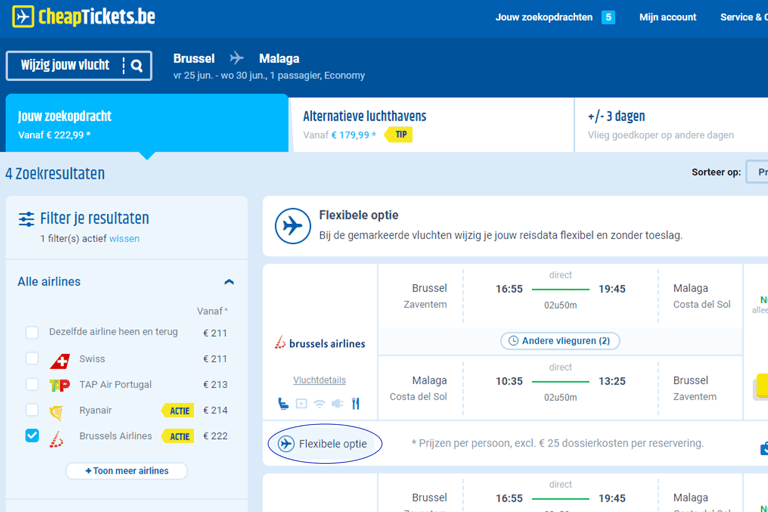Click the outbound arrival time 19:45 on first flight
The width and height of the screenshot is (768, 512).
pyautogui.click(x=612, y=289)
